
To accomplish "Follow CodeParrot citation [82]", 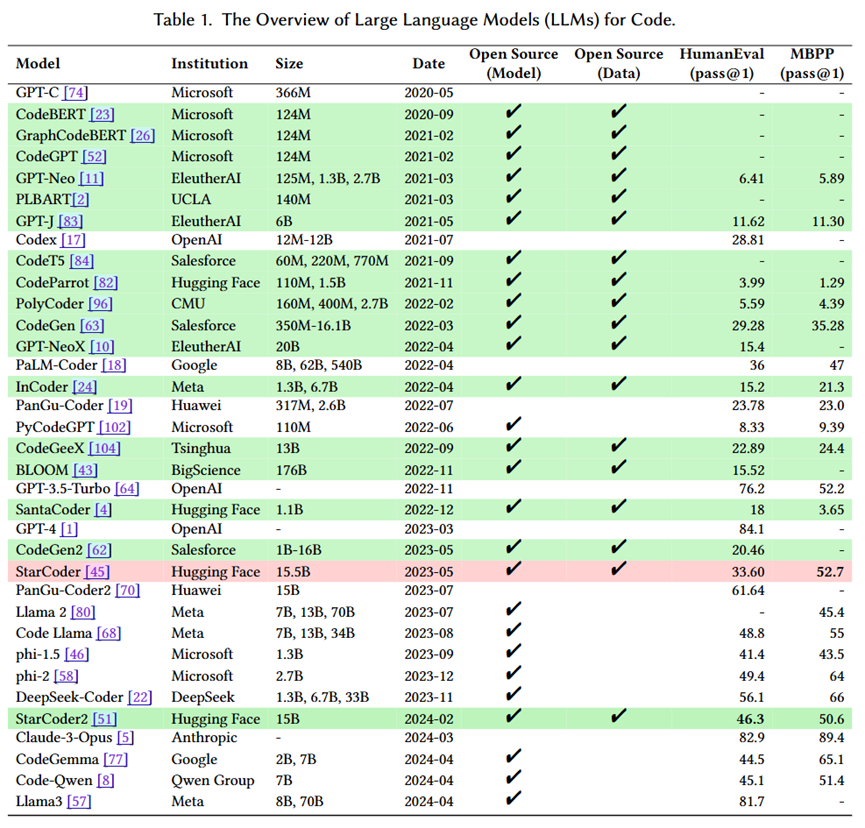I will [106, 282].
